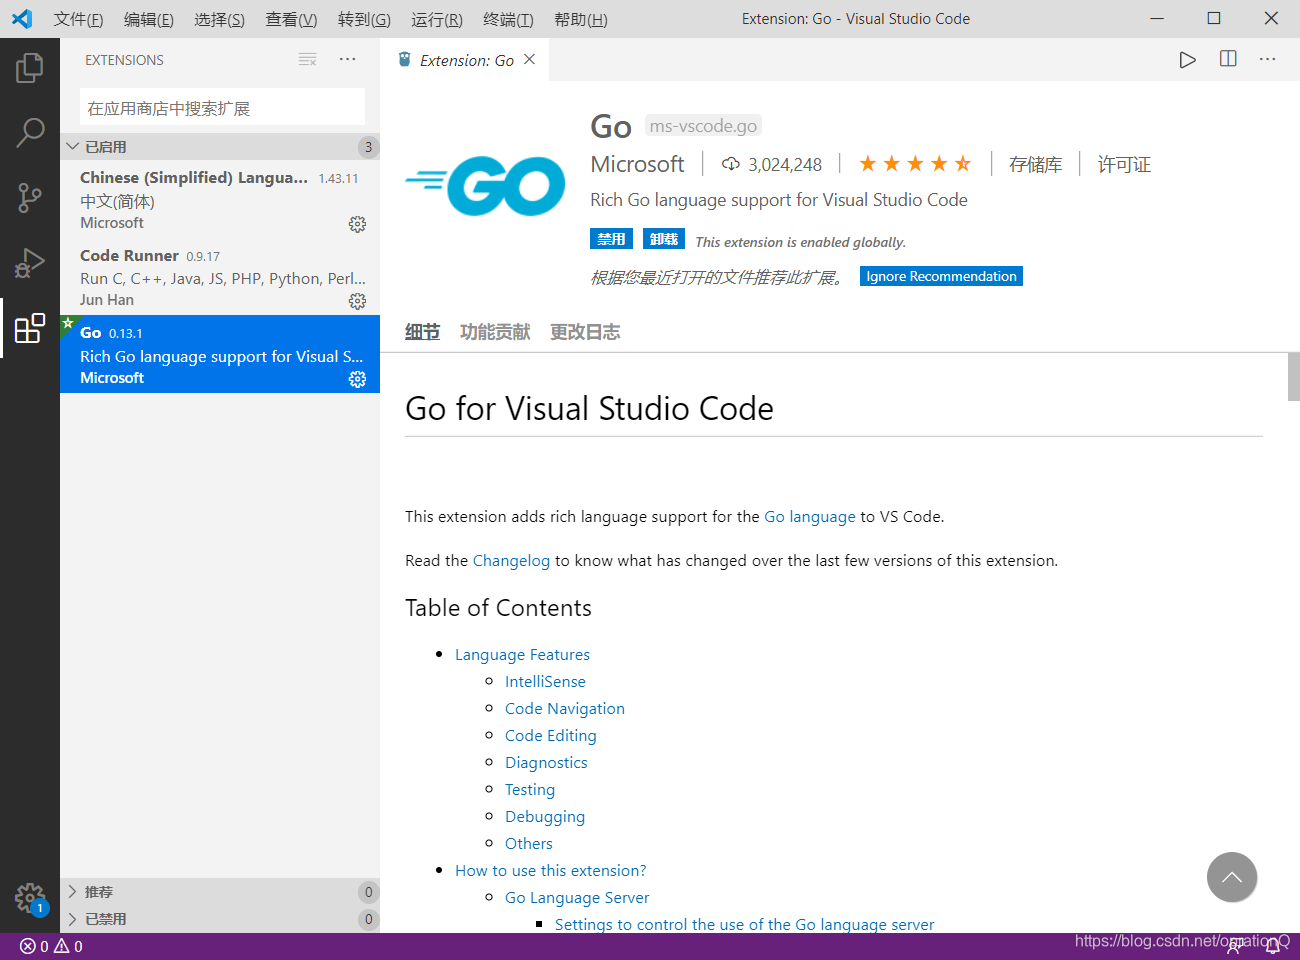Open Code Editing contents link
Viewport: 1300px width, 960px height.
point(551,736)
